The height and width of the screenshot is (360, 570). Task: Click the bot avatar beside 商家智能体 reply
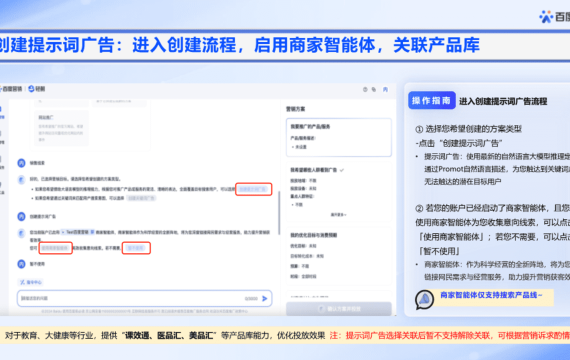21,233
